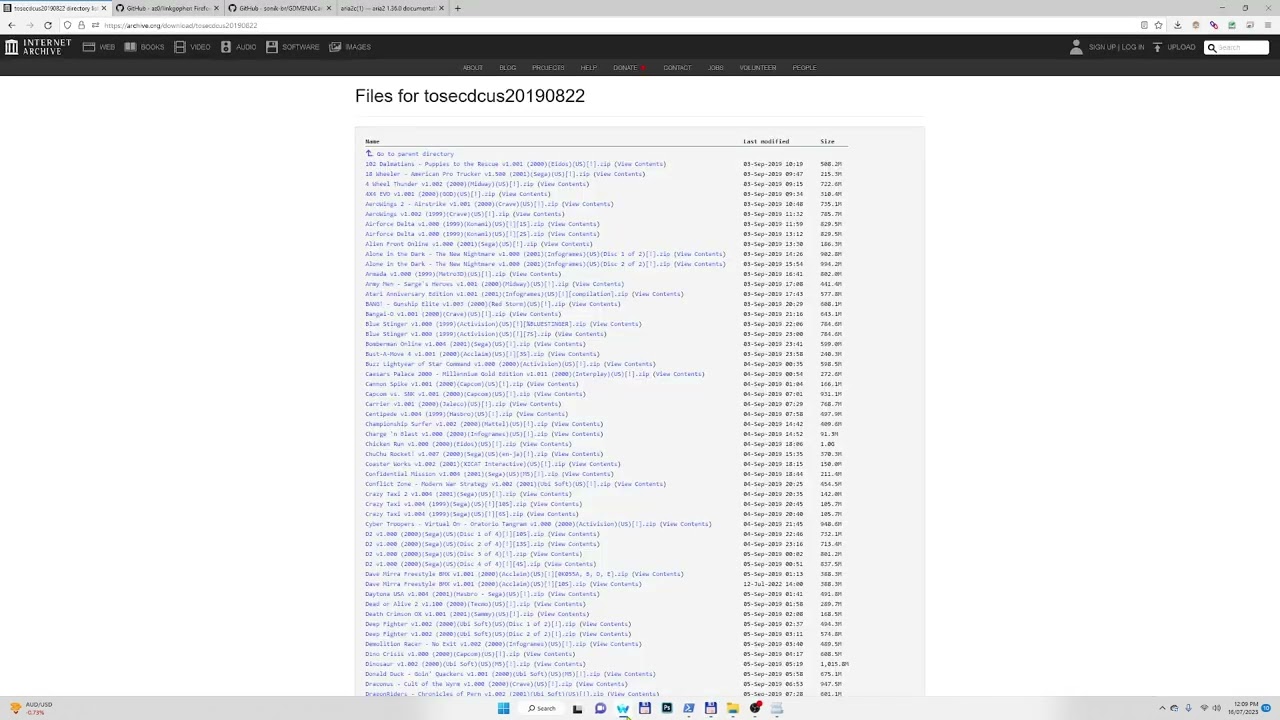
Task: Download Cannon Spike zip file
Action: [x=444, y=384]
